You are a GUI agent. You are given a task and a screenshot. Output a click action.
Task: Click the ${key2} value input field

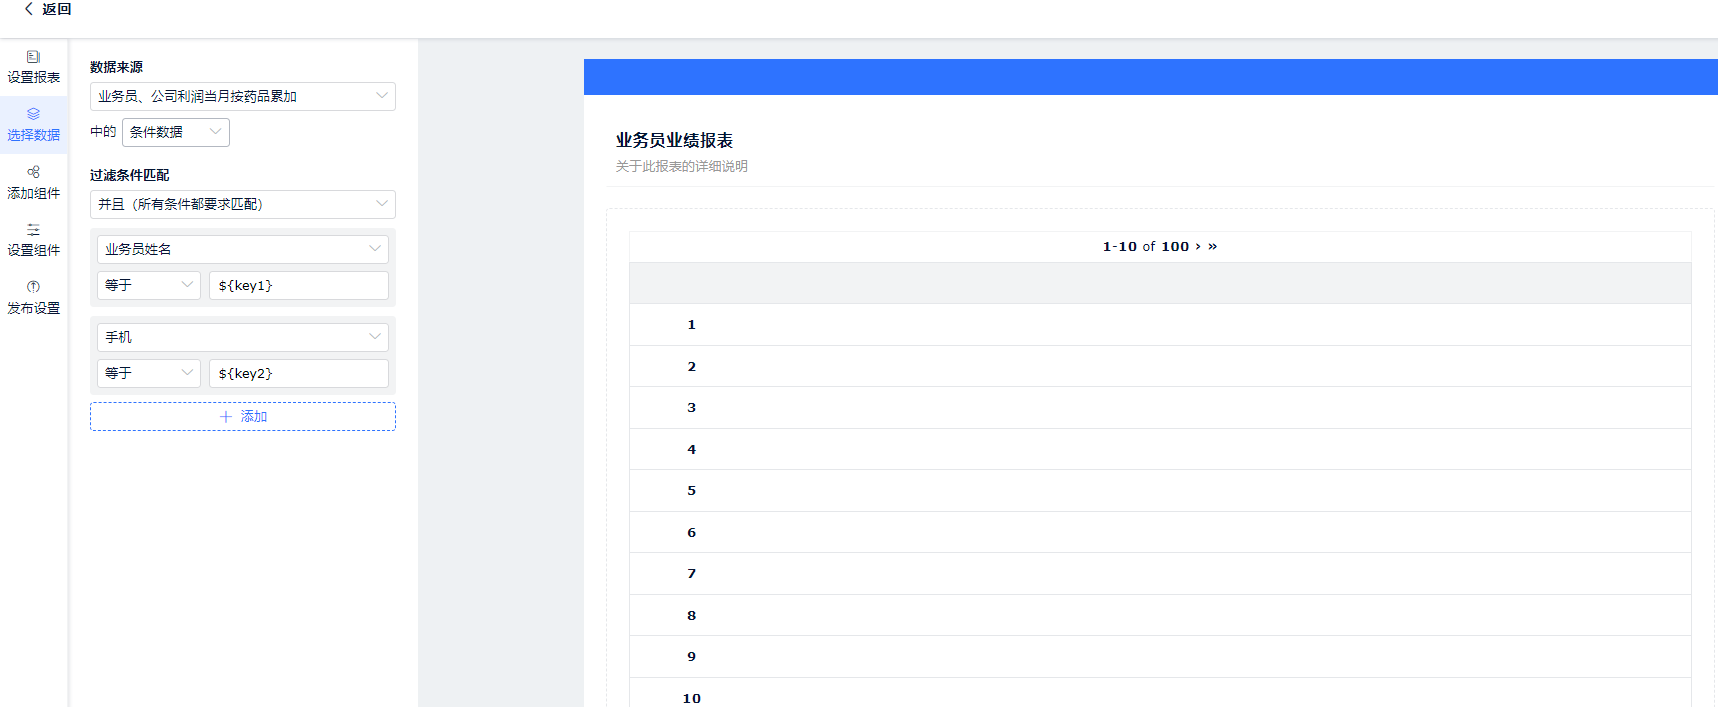pyautogui.click(x=298, y=373)
